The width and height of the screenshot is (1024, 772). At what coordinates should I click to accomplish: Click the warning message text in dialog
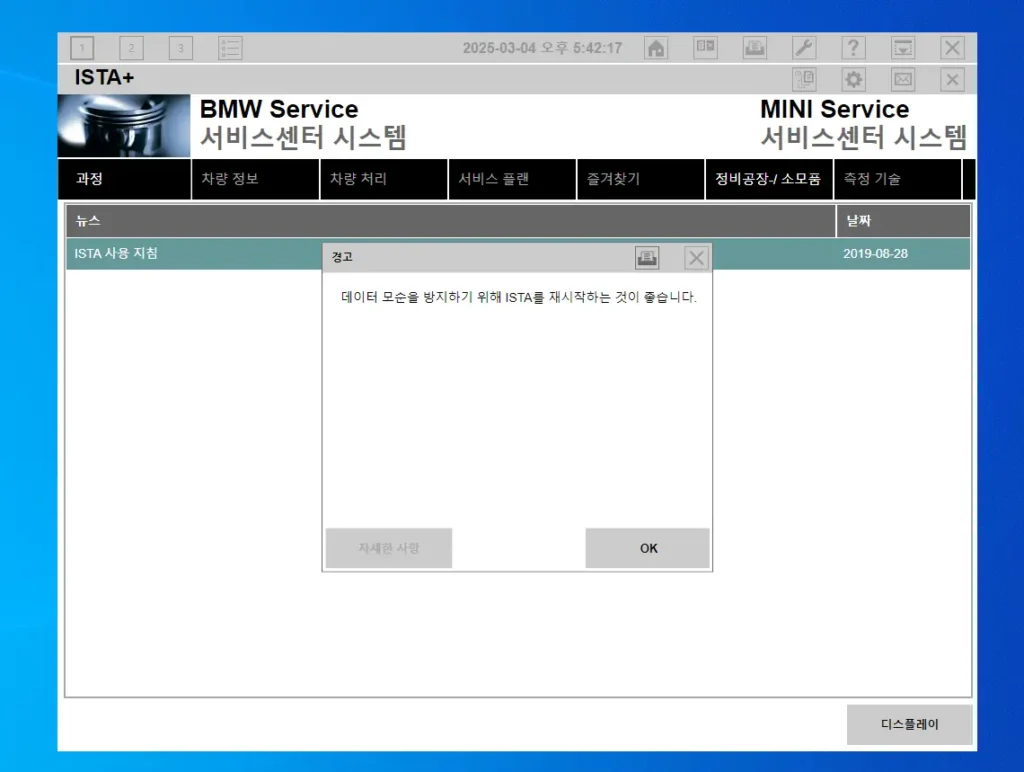(519, 297)
